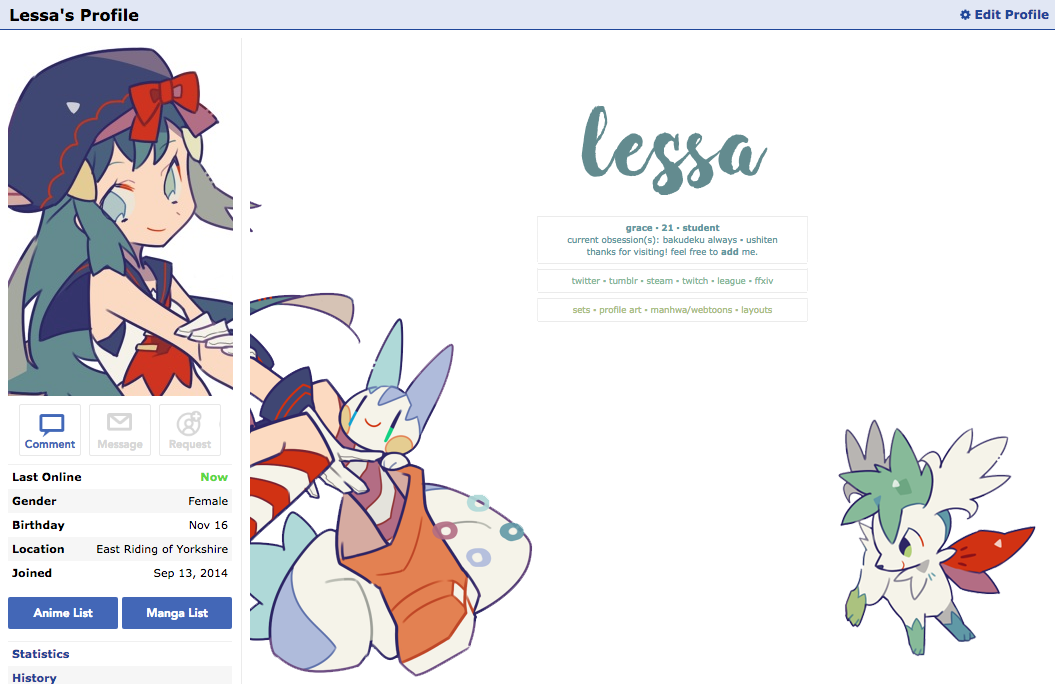Open the twitter link
This screenshot has height=684, width=1055.
(585, 281)
